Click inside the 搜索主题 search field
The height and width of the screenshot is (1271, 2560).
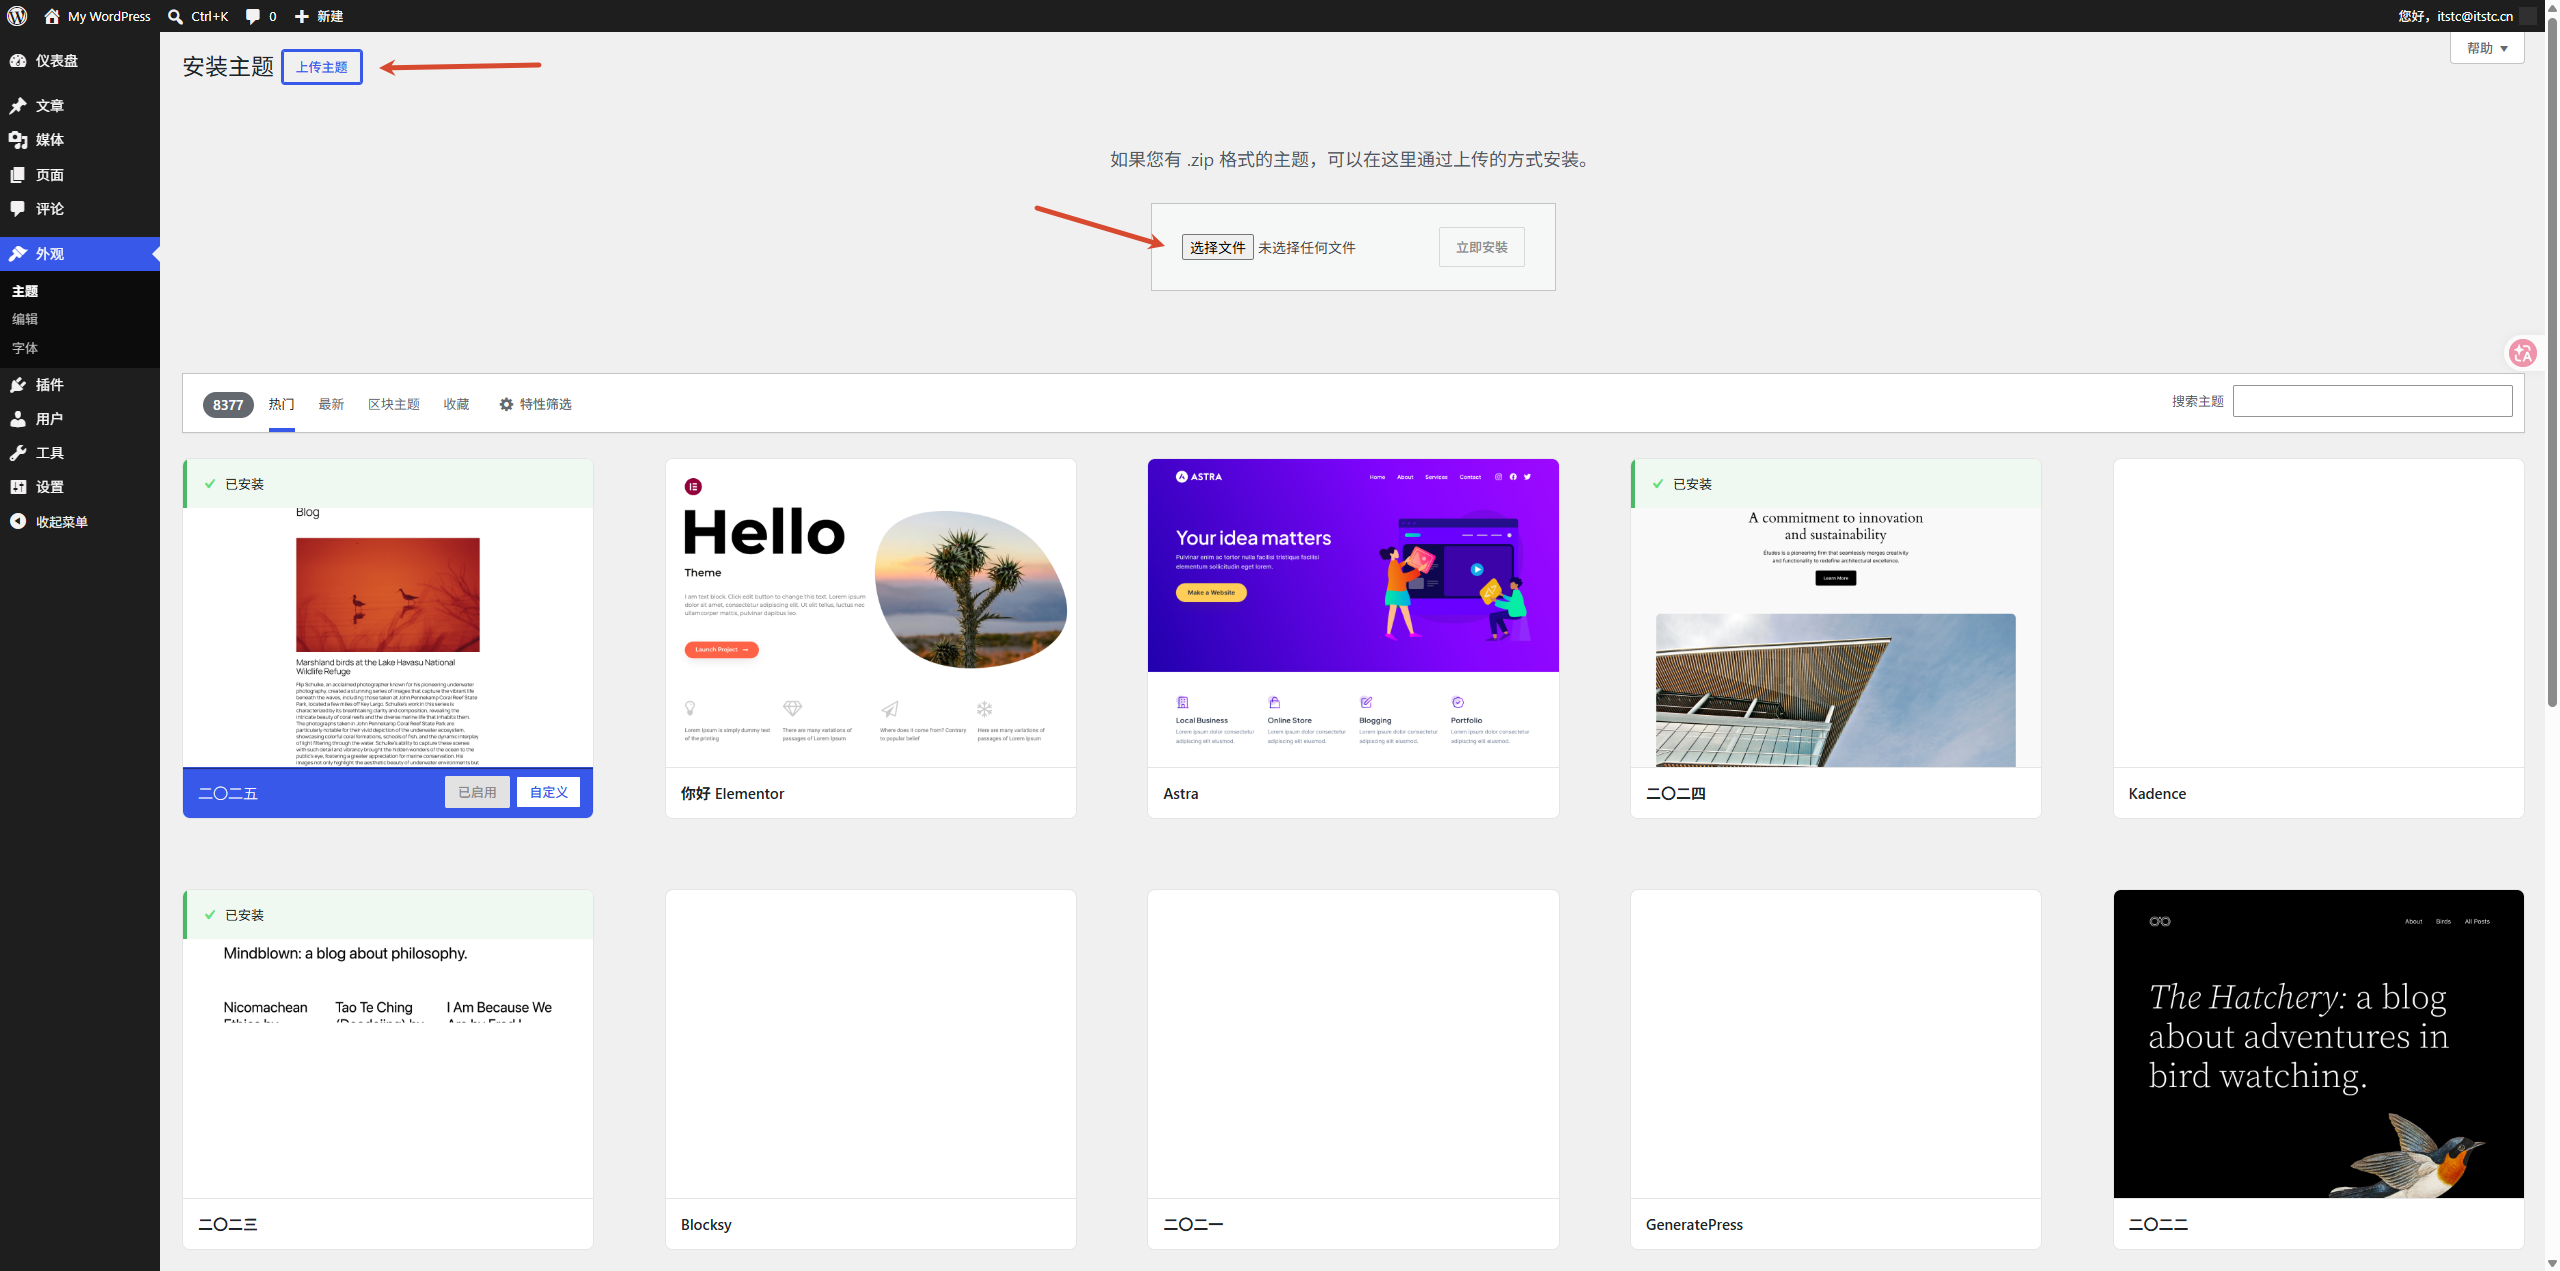pos(2372,401)
